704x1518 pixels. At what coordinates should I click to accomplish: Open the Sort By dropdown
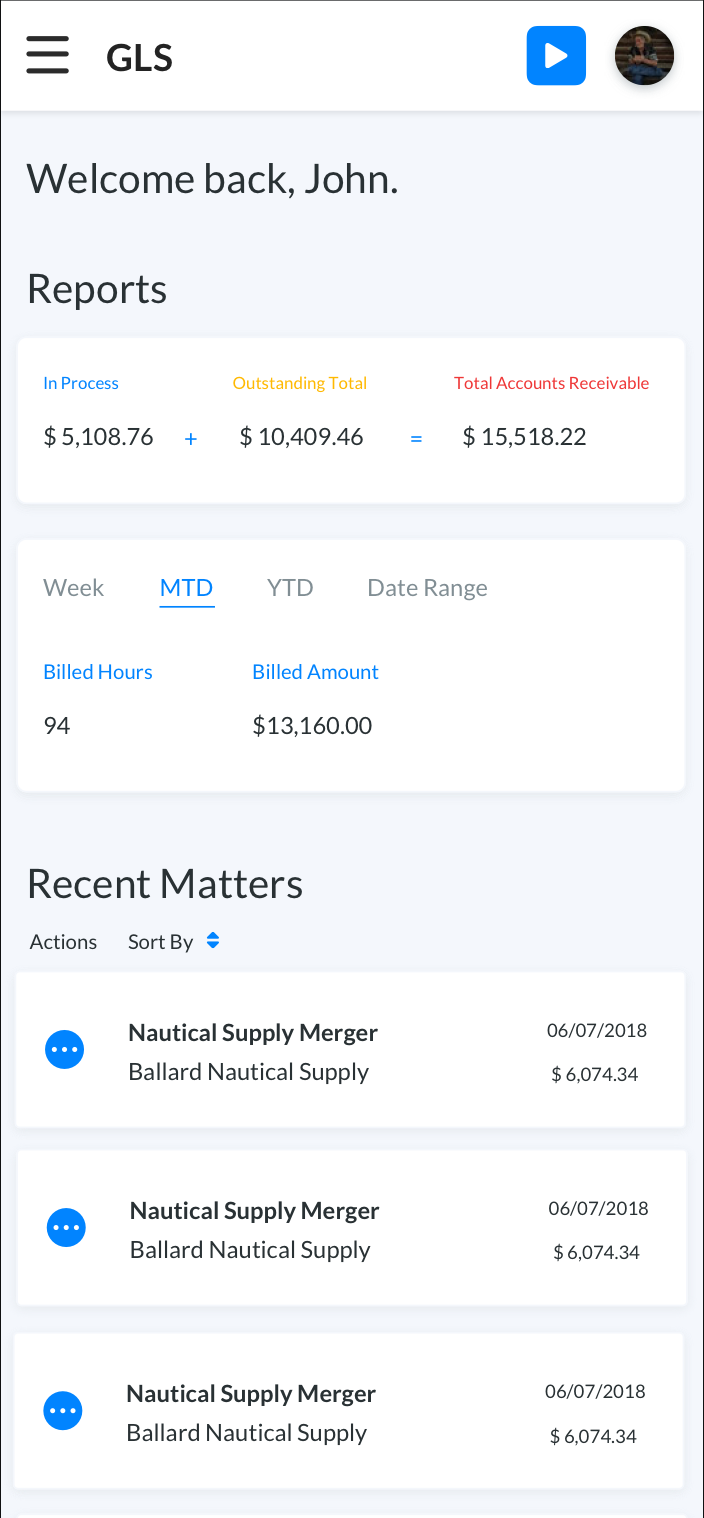pyautogui.click(x=161, y=942)
